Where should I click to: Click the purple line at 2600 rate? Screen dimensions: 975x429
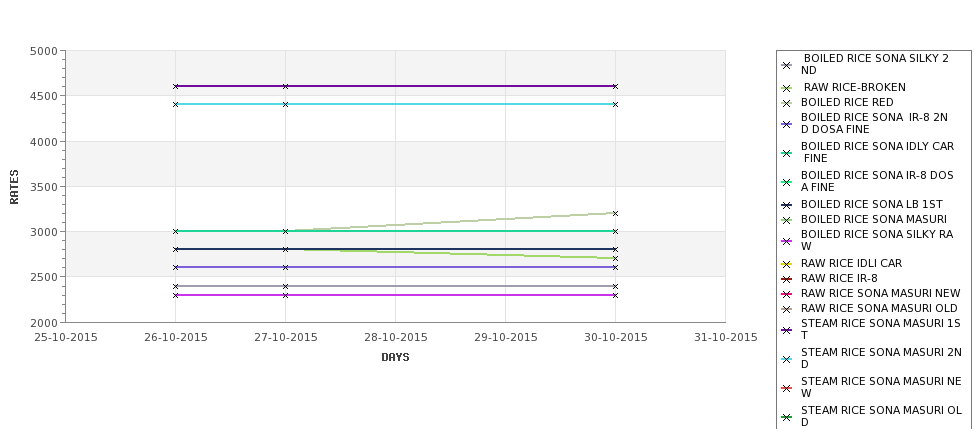395,267
